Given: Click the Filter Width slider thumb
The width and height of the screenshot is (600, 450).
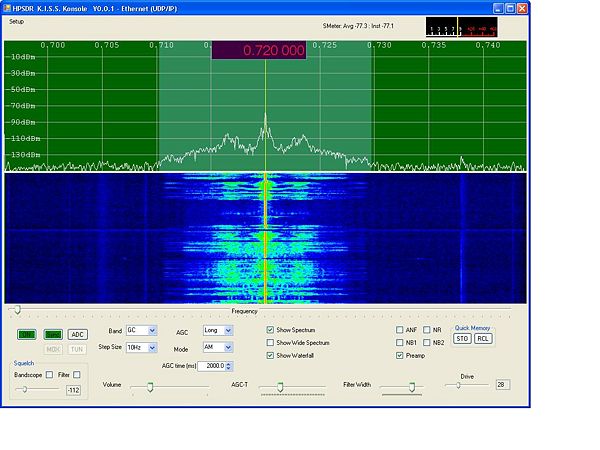Looking at the screenshot, I should 411,386.
